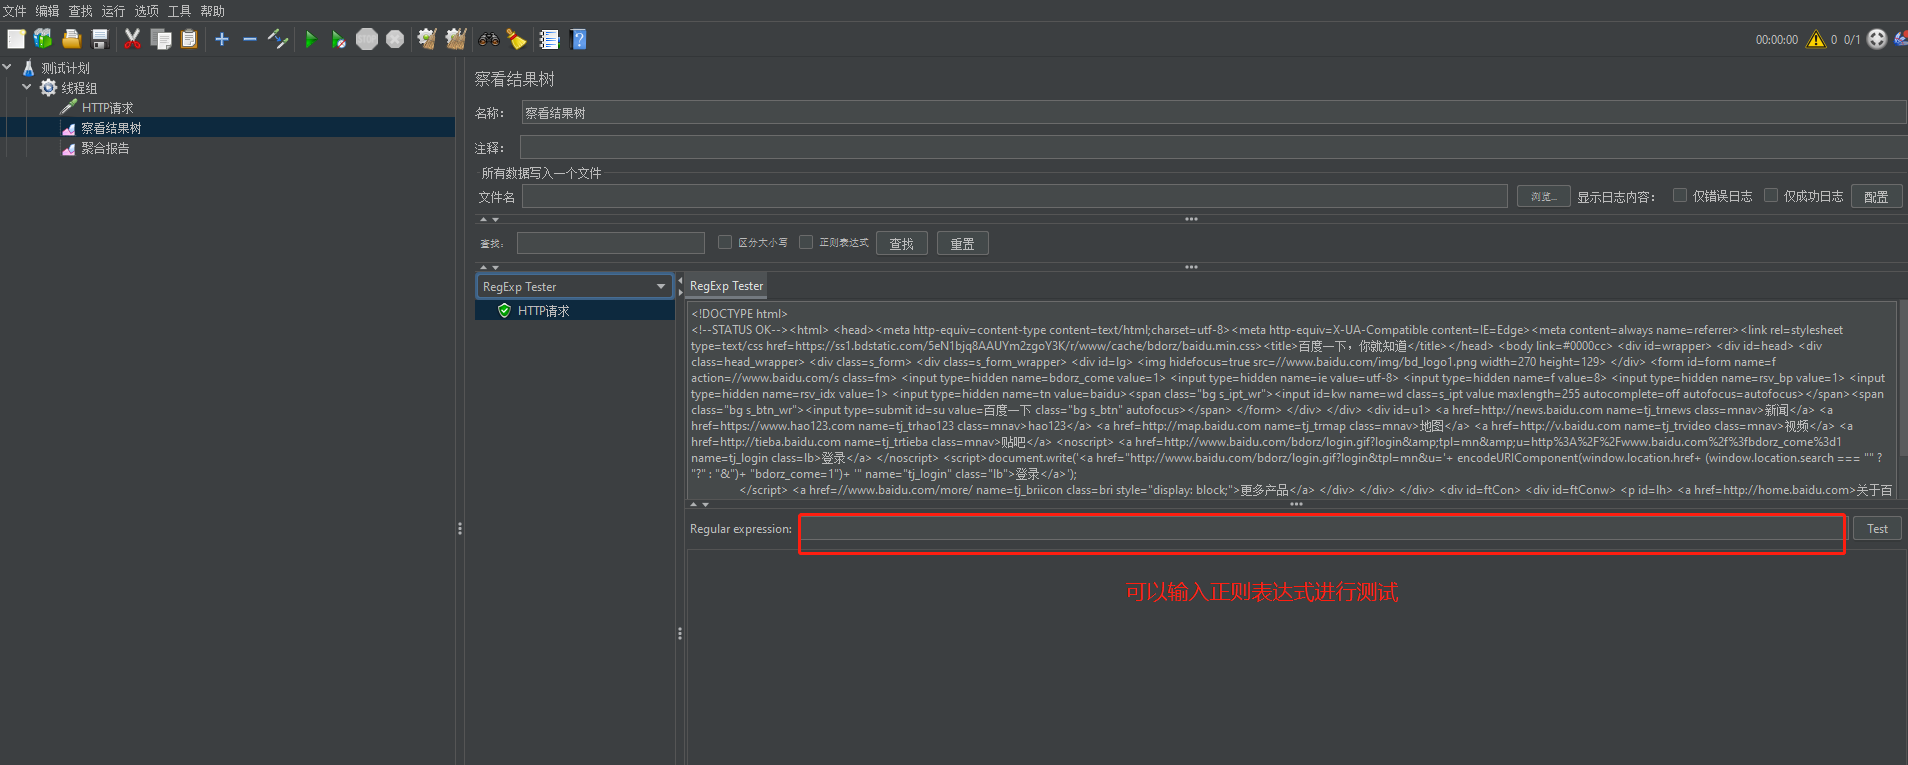Toggle the 区分大小写 checkbox
Image resolution: width=1908 pixels, height=765 pixels.
pyautogui.click(x=725, y=242)
